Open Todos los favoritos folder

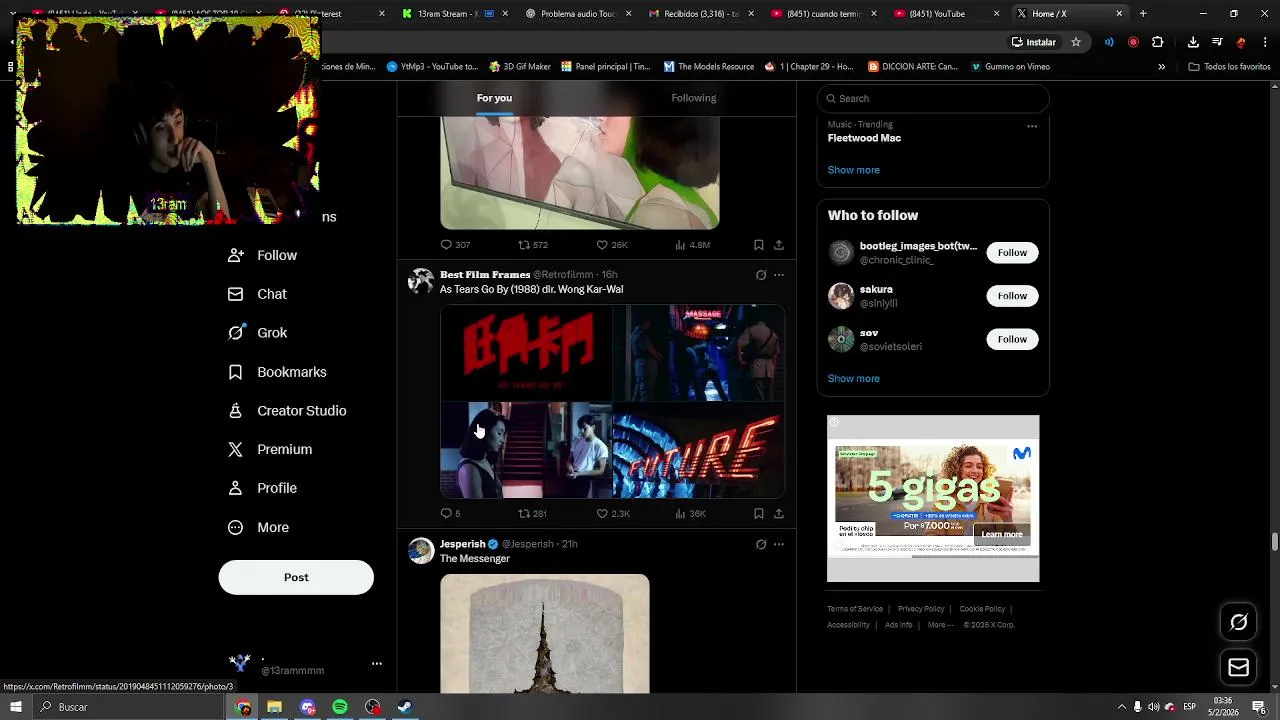pos(1229,67)
